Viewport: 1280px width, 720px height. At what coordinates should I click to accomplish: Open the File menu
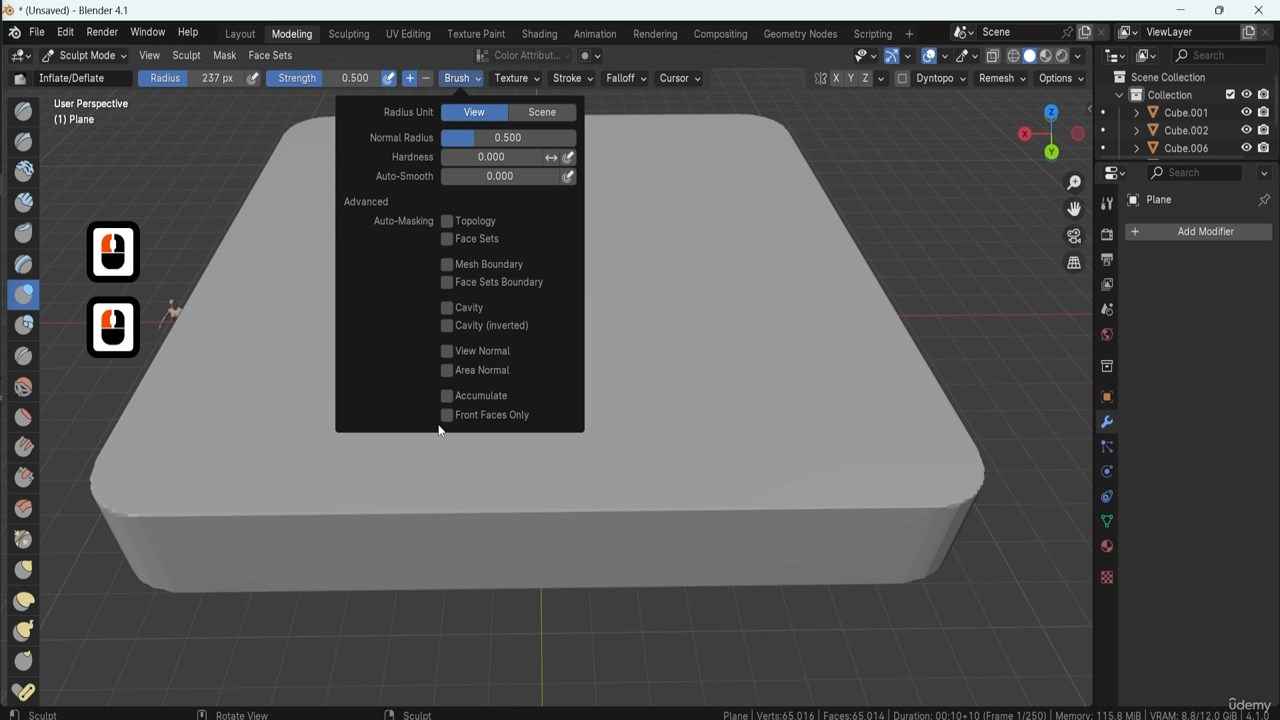coord(36,32)
